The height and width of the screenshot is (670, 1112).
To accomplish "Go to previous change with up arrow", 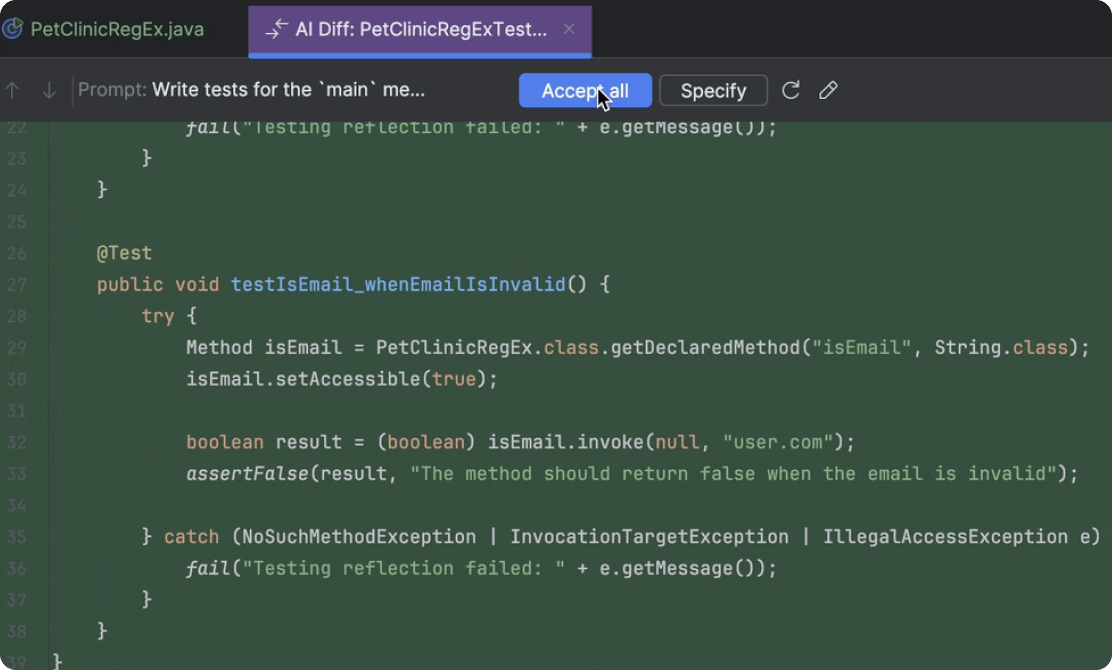I will (13, 91).
